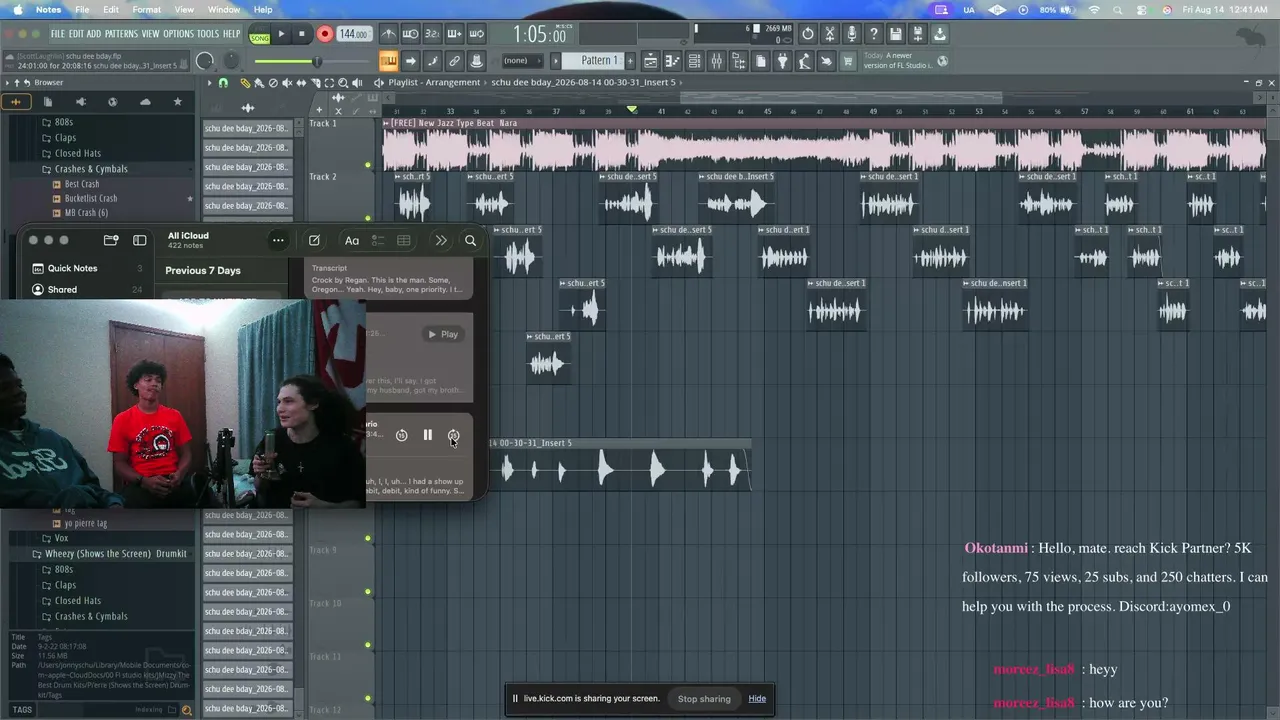Image resolution: width=1280 pixels, height=720 pixels.
Task: Pause the Notes audio recording playback
Action: coord(427,435)
